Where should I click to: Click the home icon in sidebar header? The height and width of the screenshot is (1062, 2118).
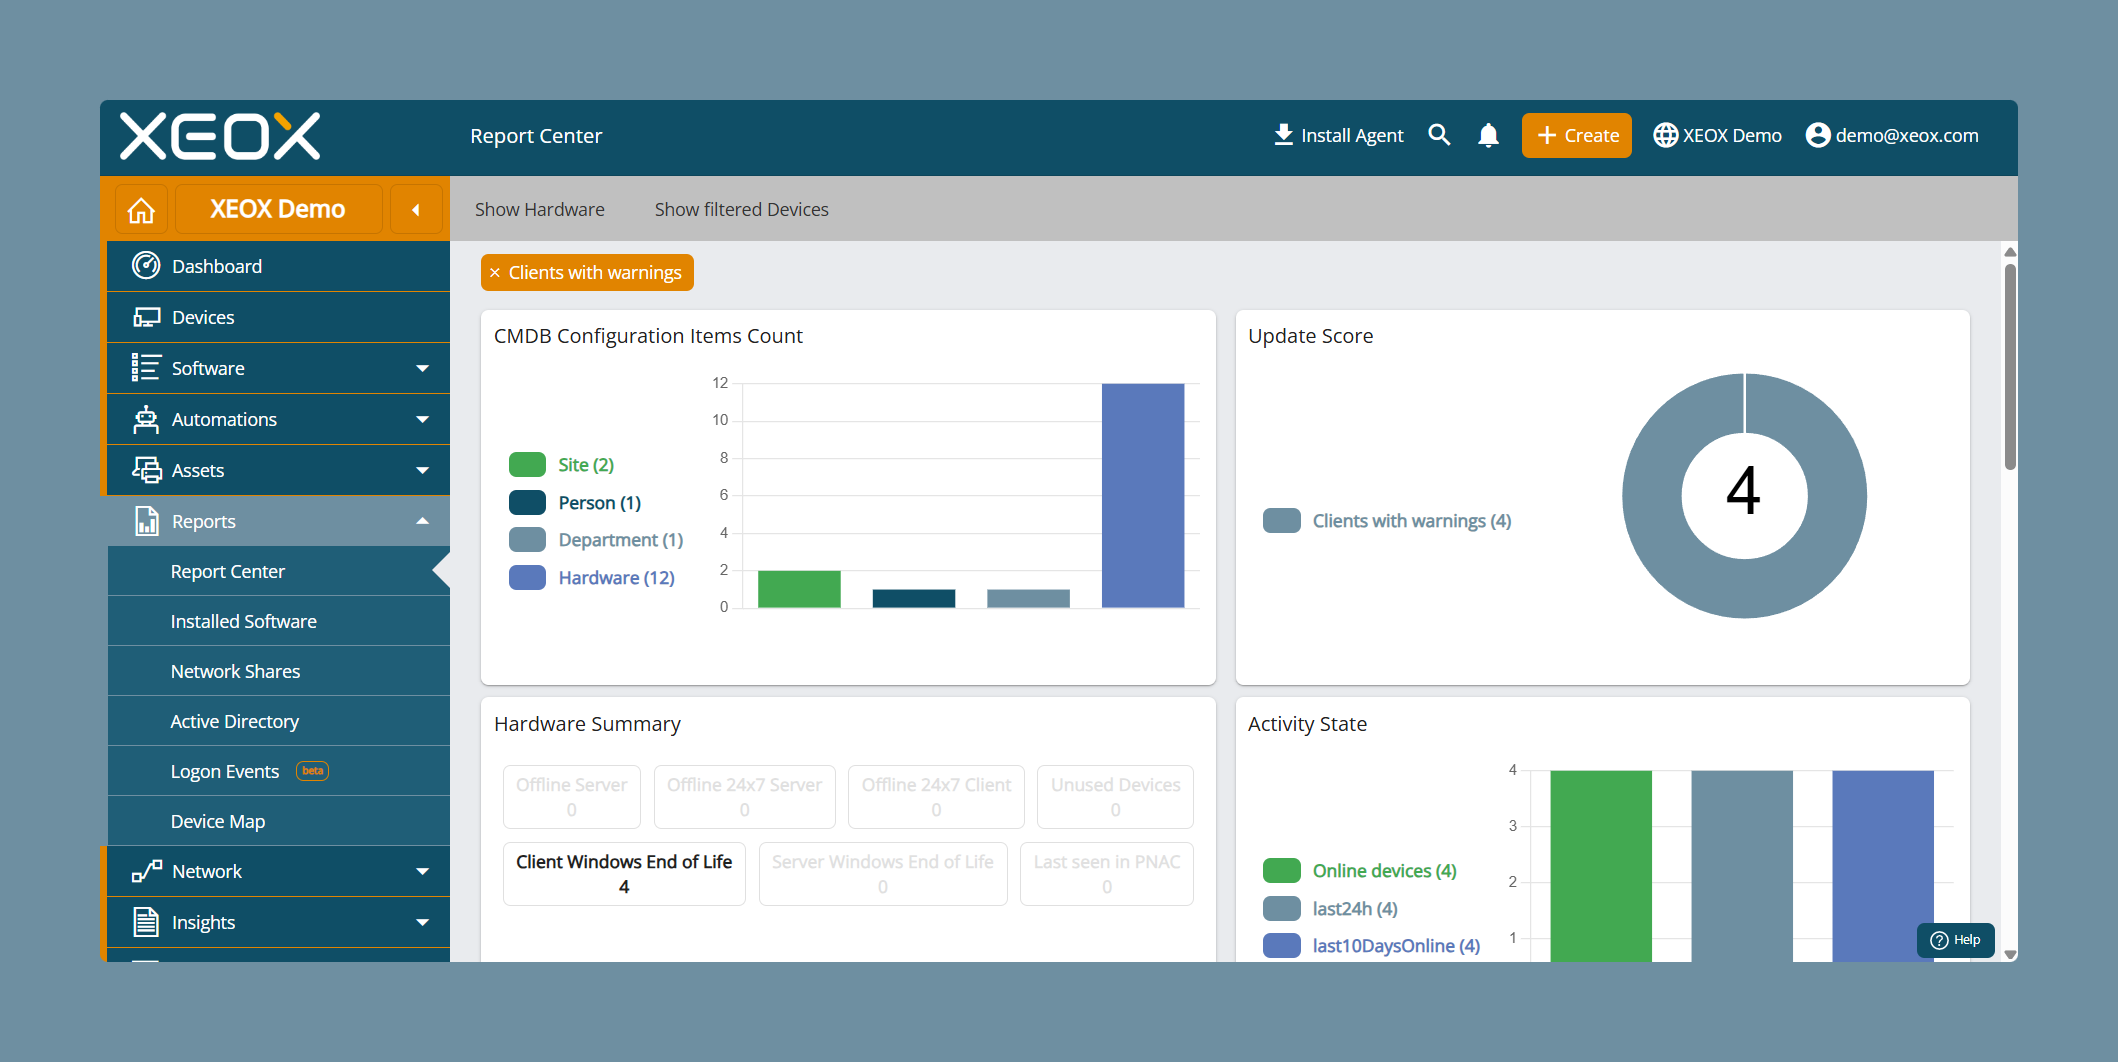coord(141,210)
